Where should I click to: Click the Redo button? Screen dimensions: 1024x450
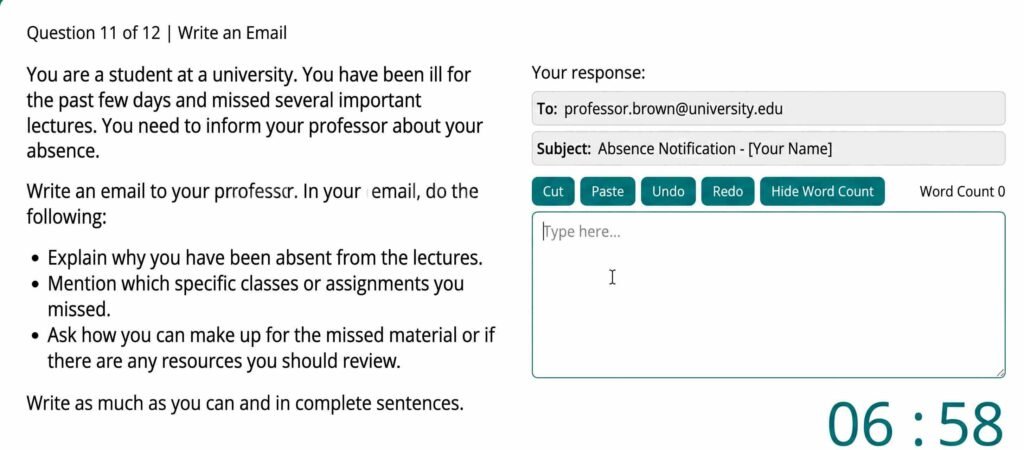pos(727,191)
